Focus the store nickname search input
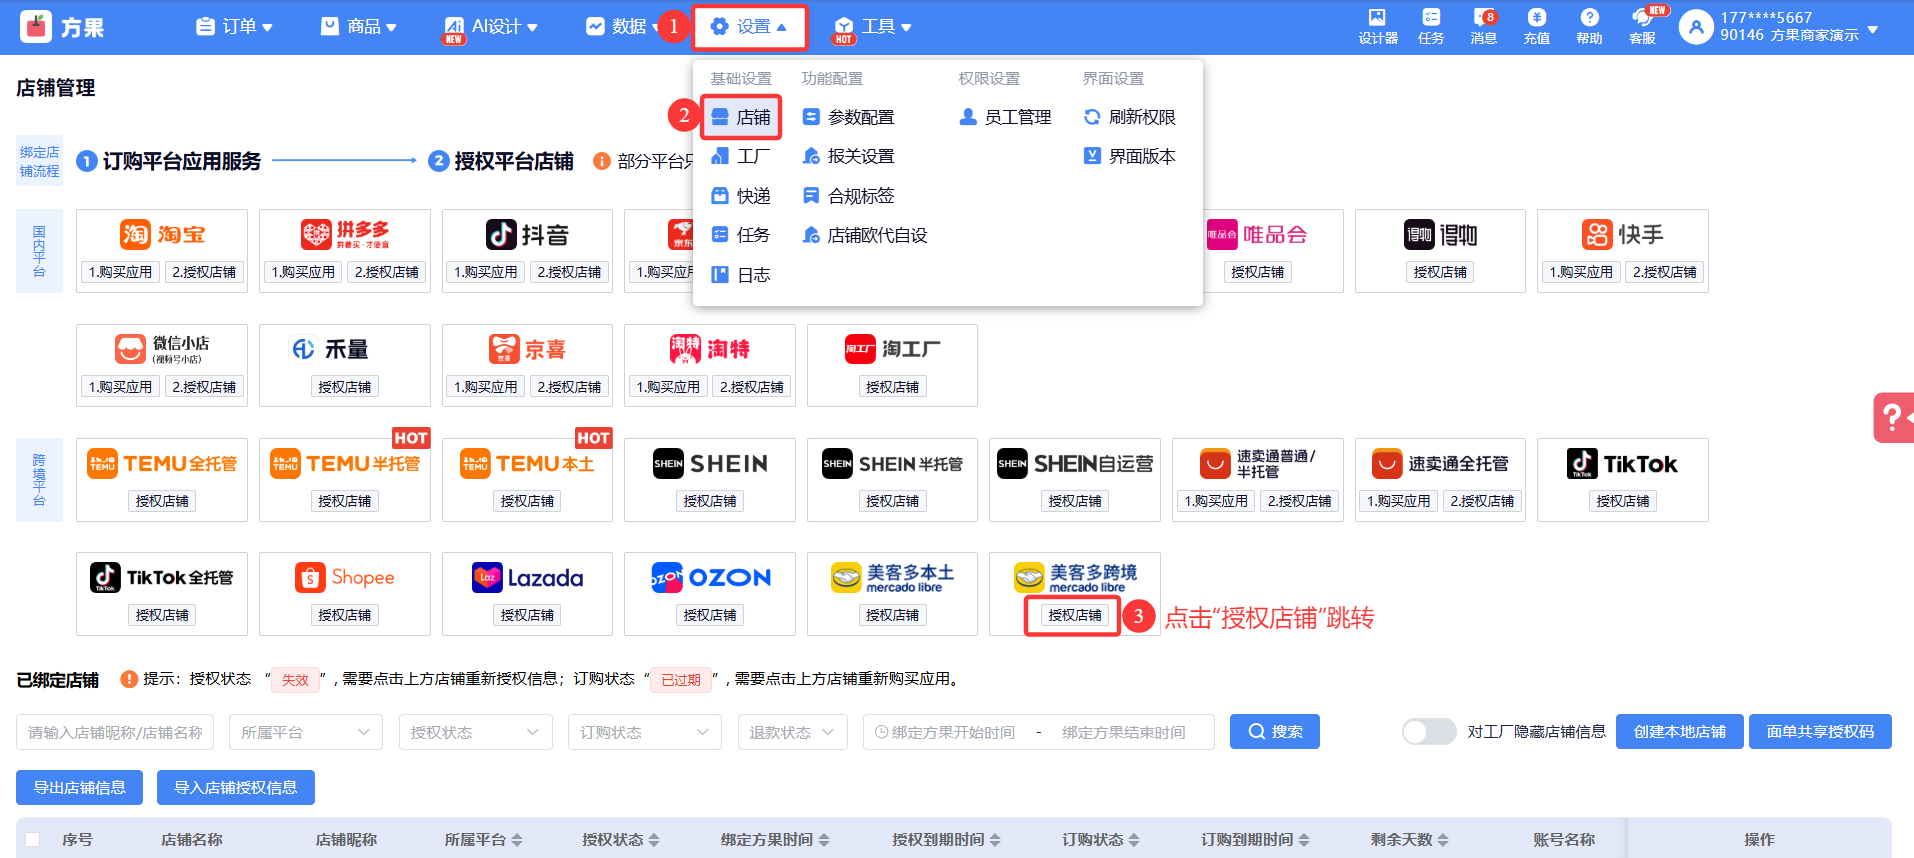Viewport: 1914px width, 858px height. tap(115, 732)
